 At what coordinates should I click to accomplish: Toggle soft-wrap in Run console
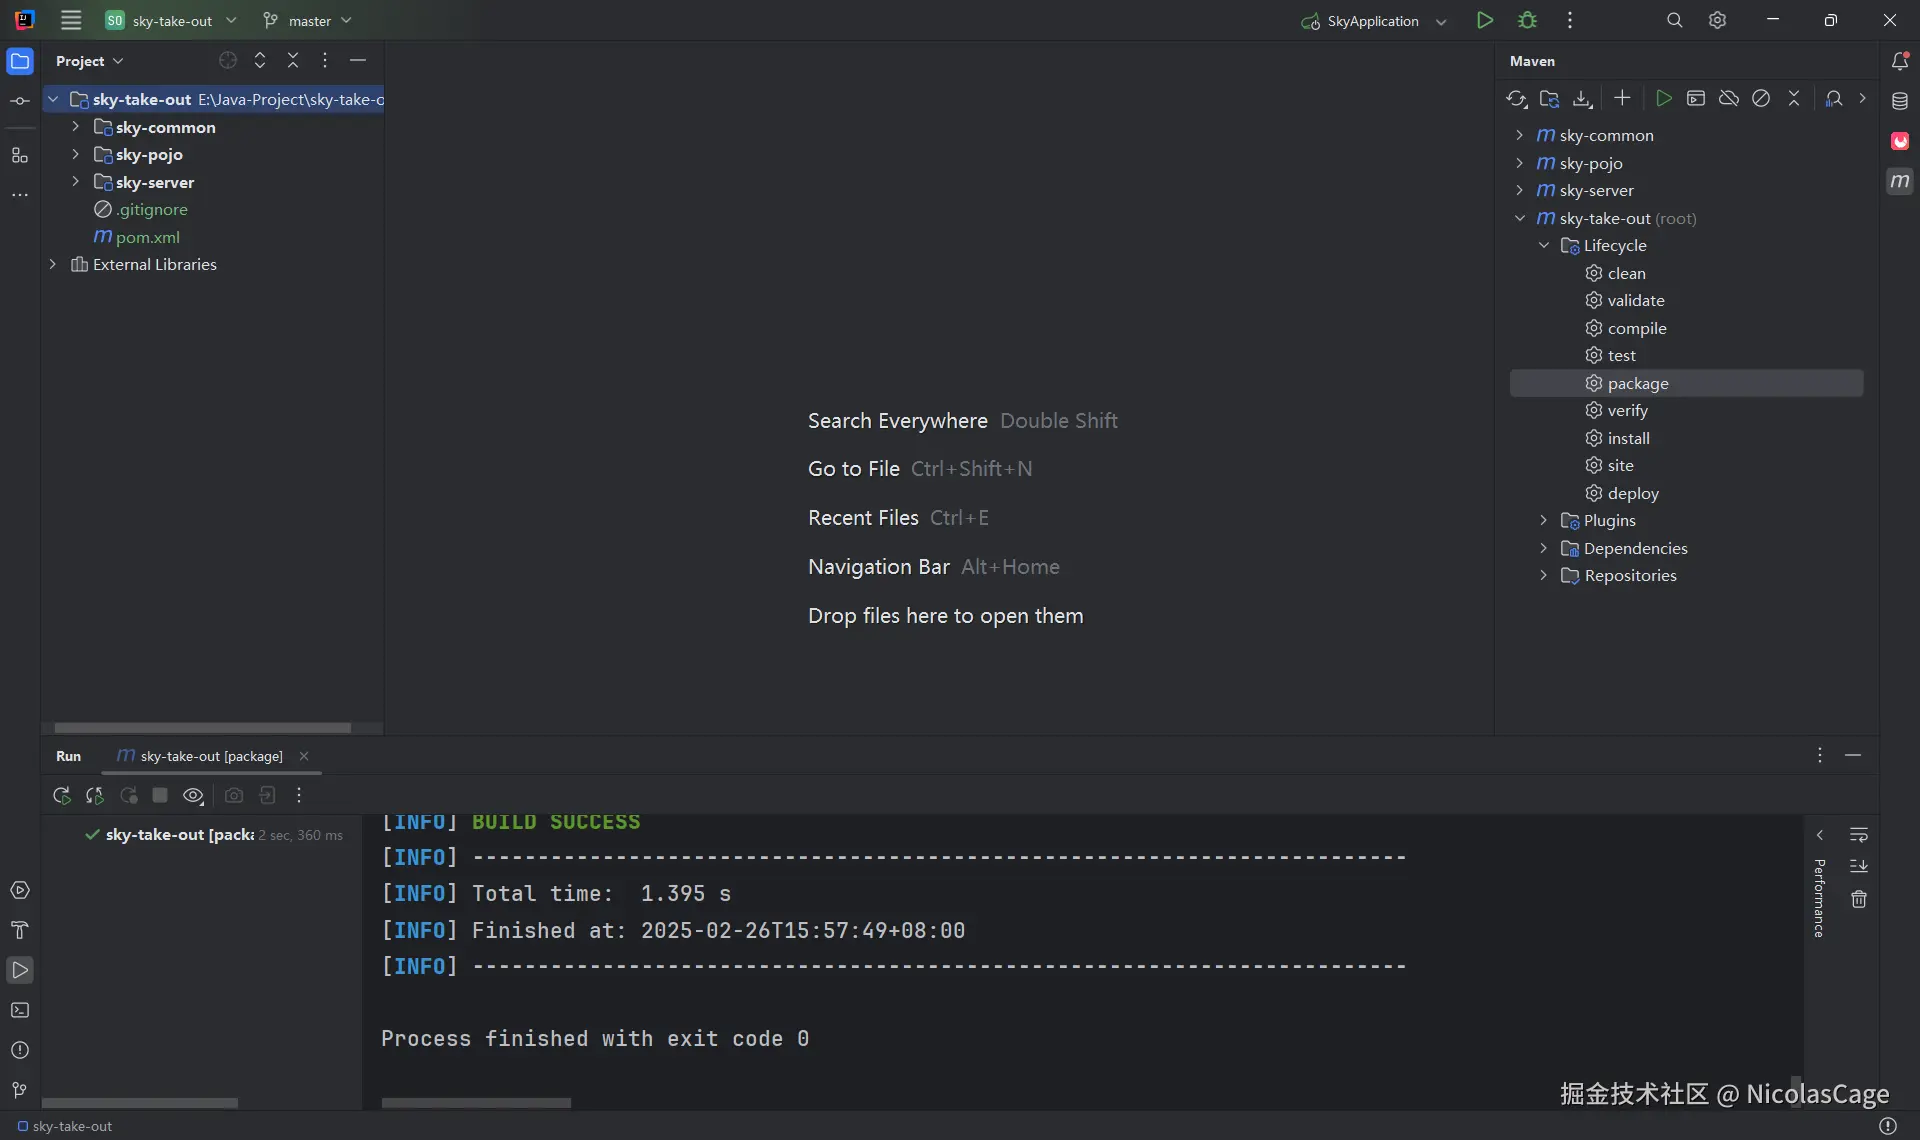pos(1858,835)
